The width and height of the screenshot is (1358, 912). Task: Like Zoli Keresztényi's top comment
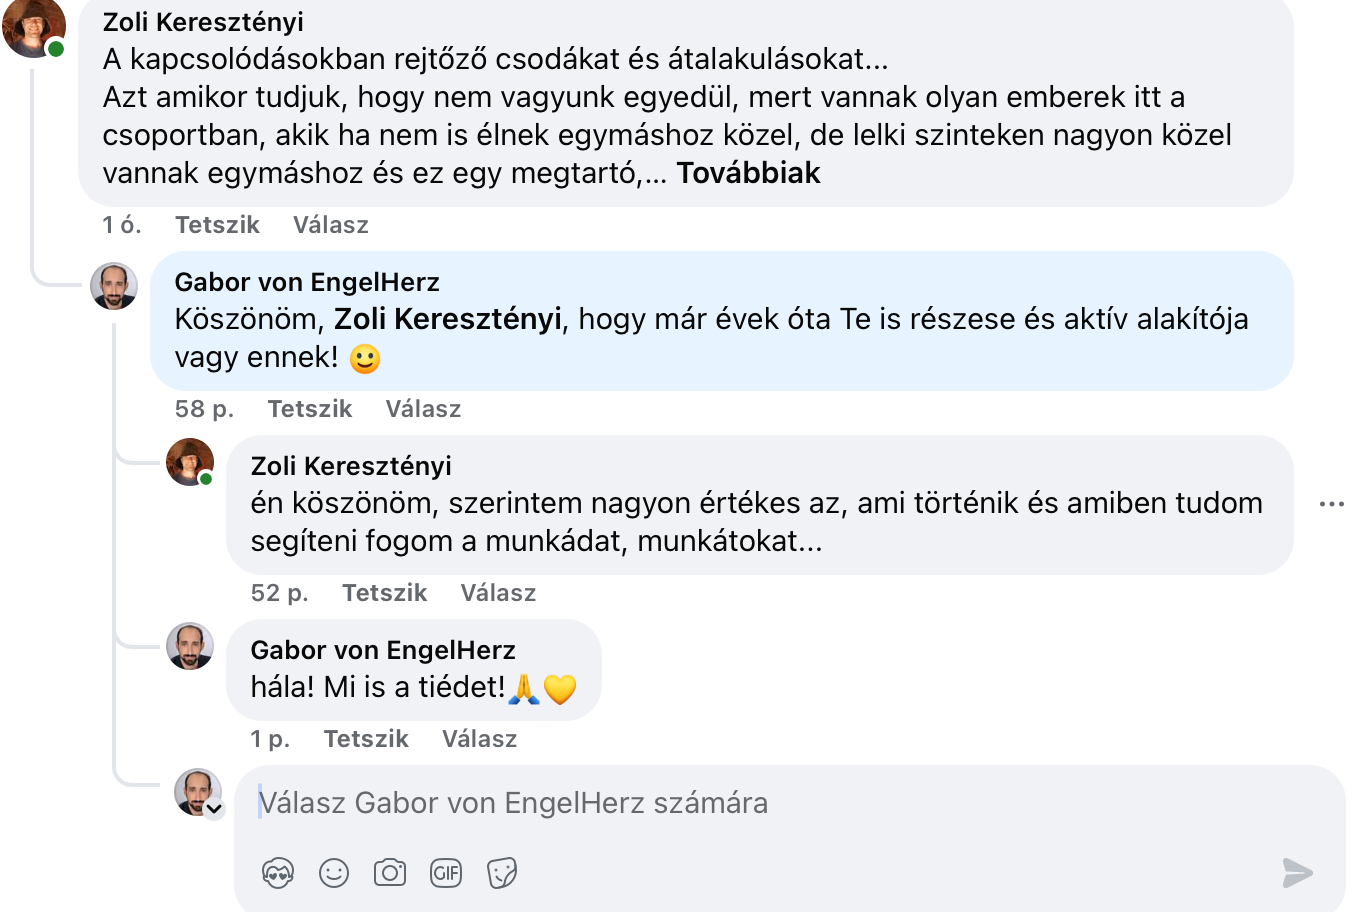(217, 225)
